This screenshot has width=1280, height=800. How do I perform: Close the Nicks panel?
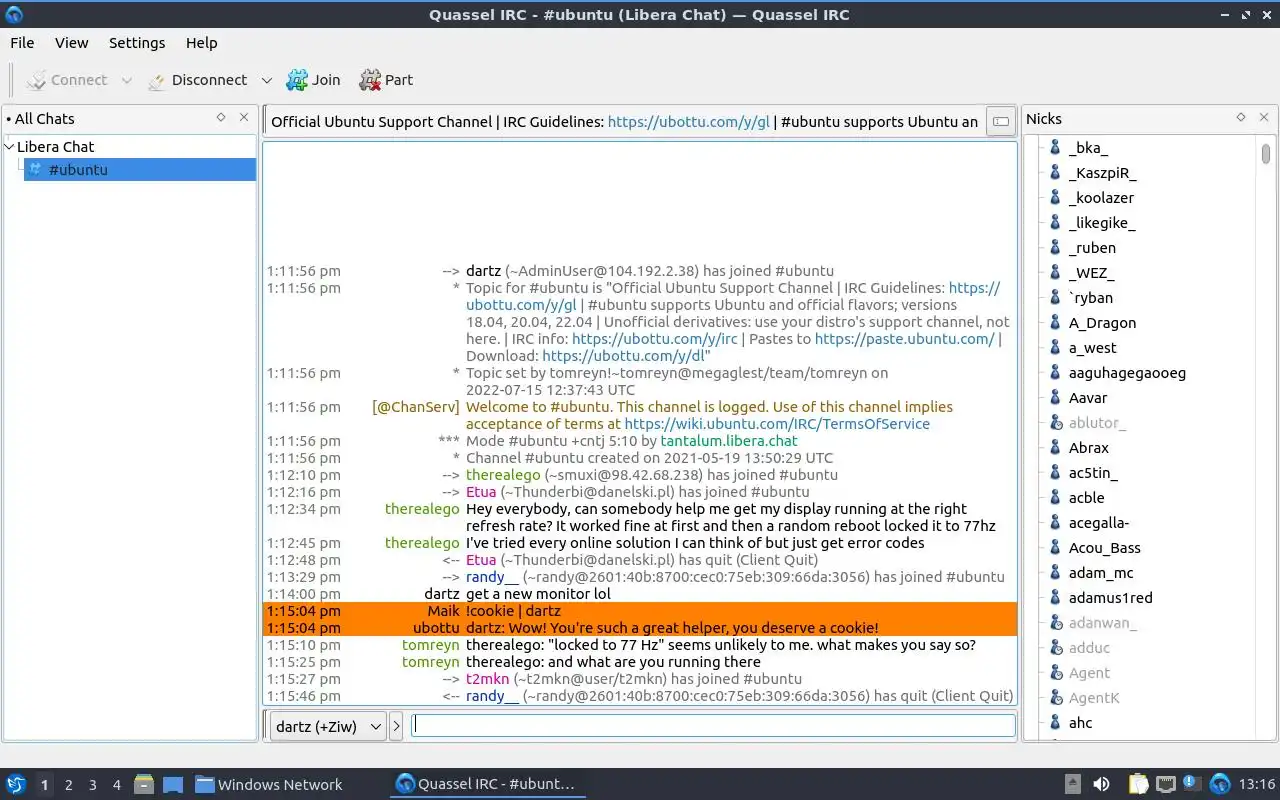1264,118
